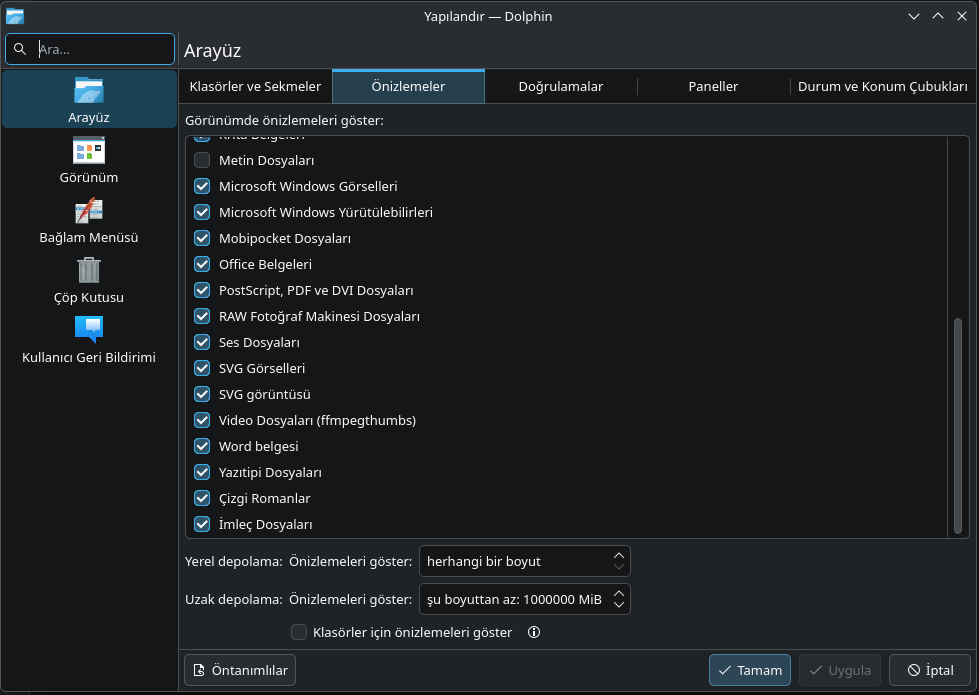Image resolution: width=979 pixels, height=695 pixels.
Task: Uncheck Microsoft Windows Görselleri
Action: click(x=202, y=186)
